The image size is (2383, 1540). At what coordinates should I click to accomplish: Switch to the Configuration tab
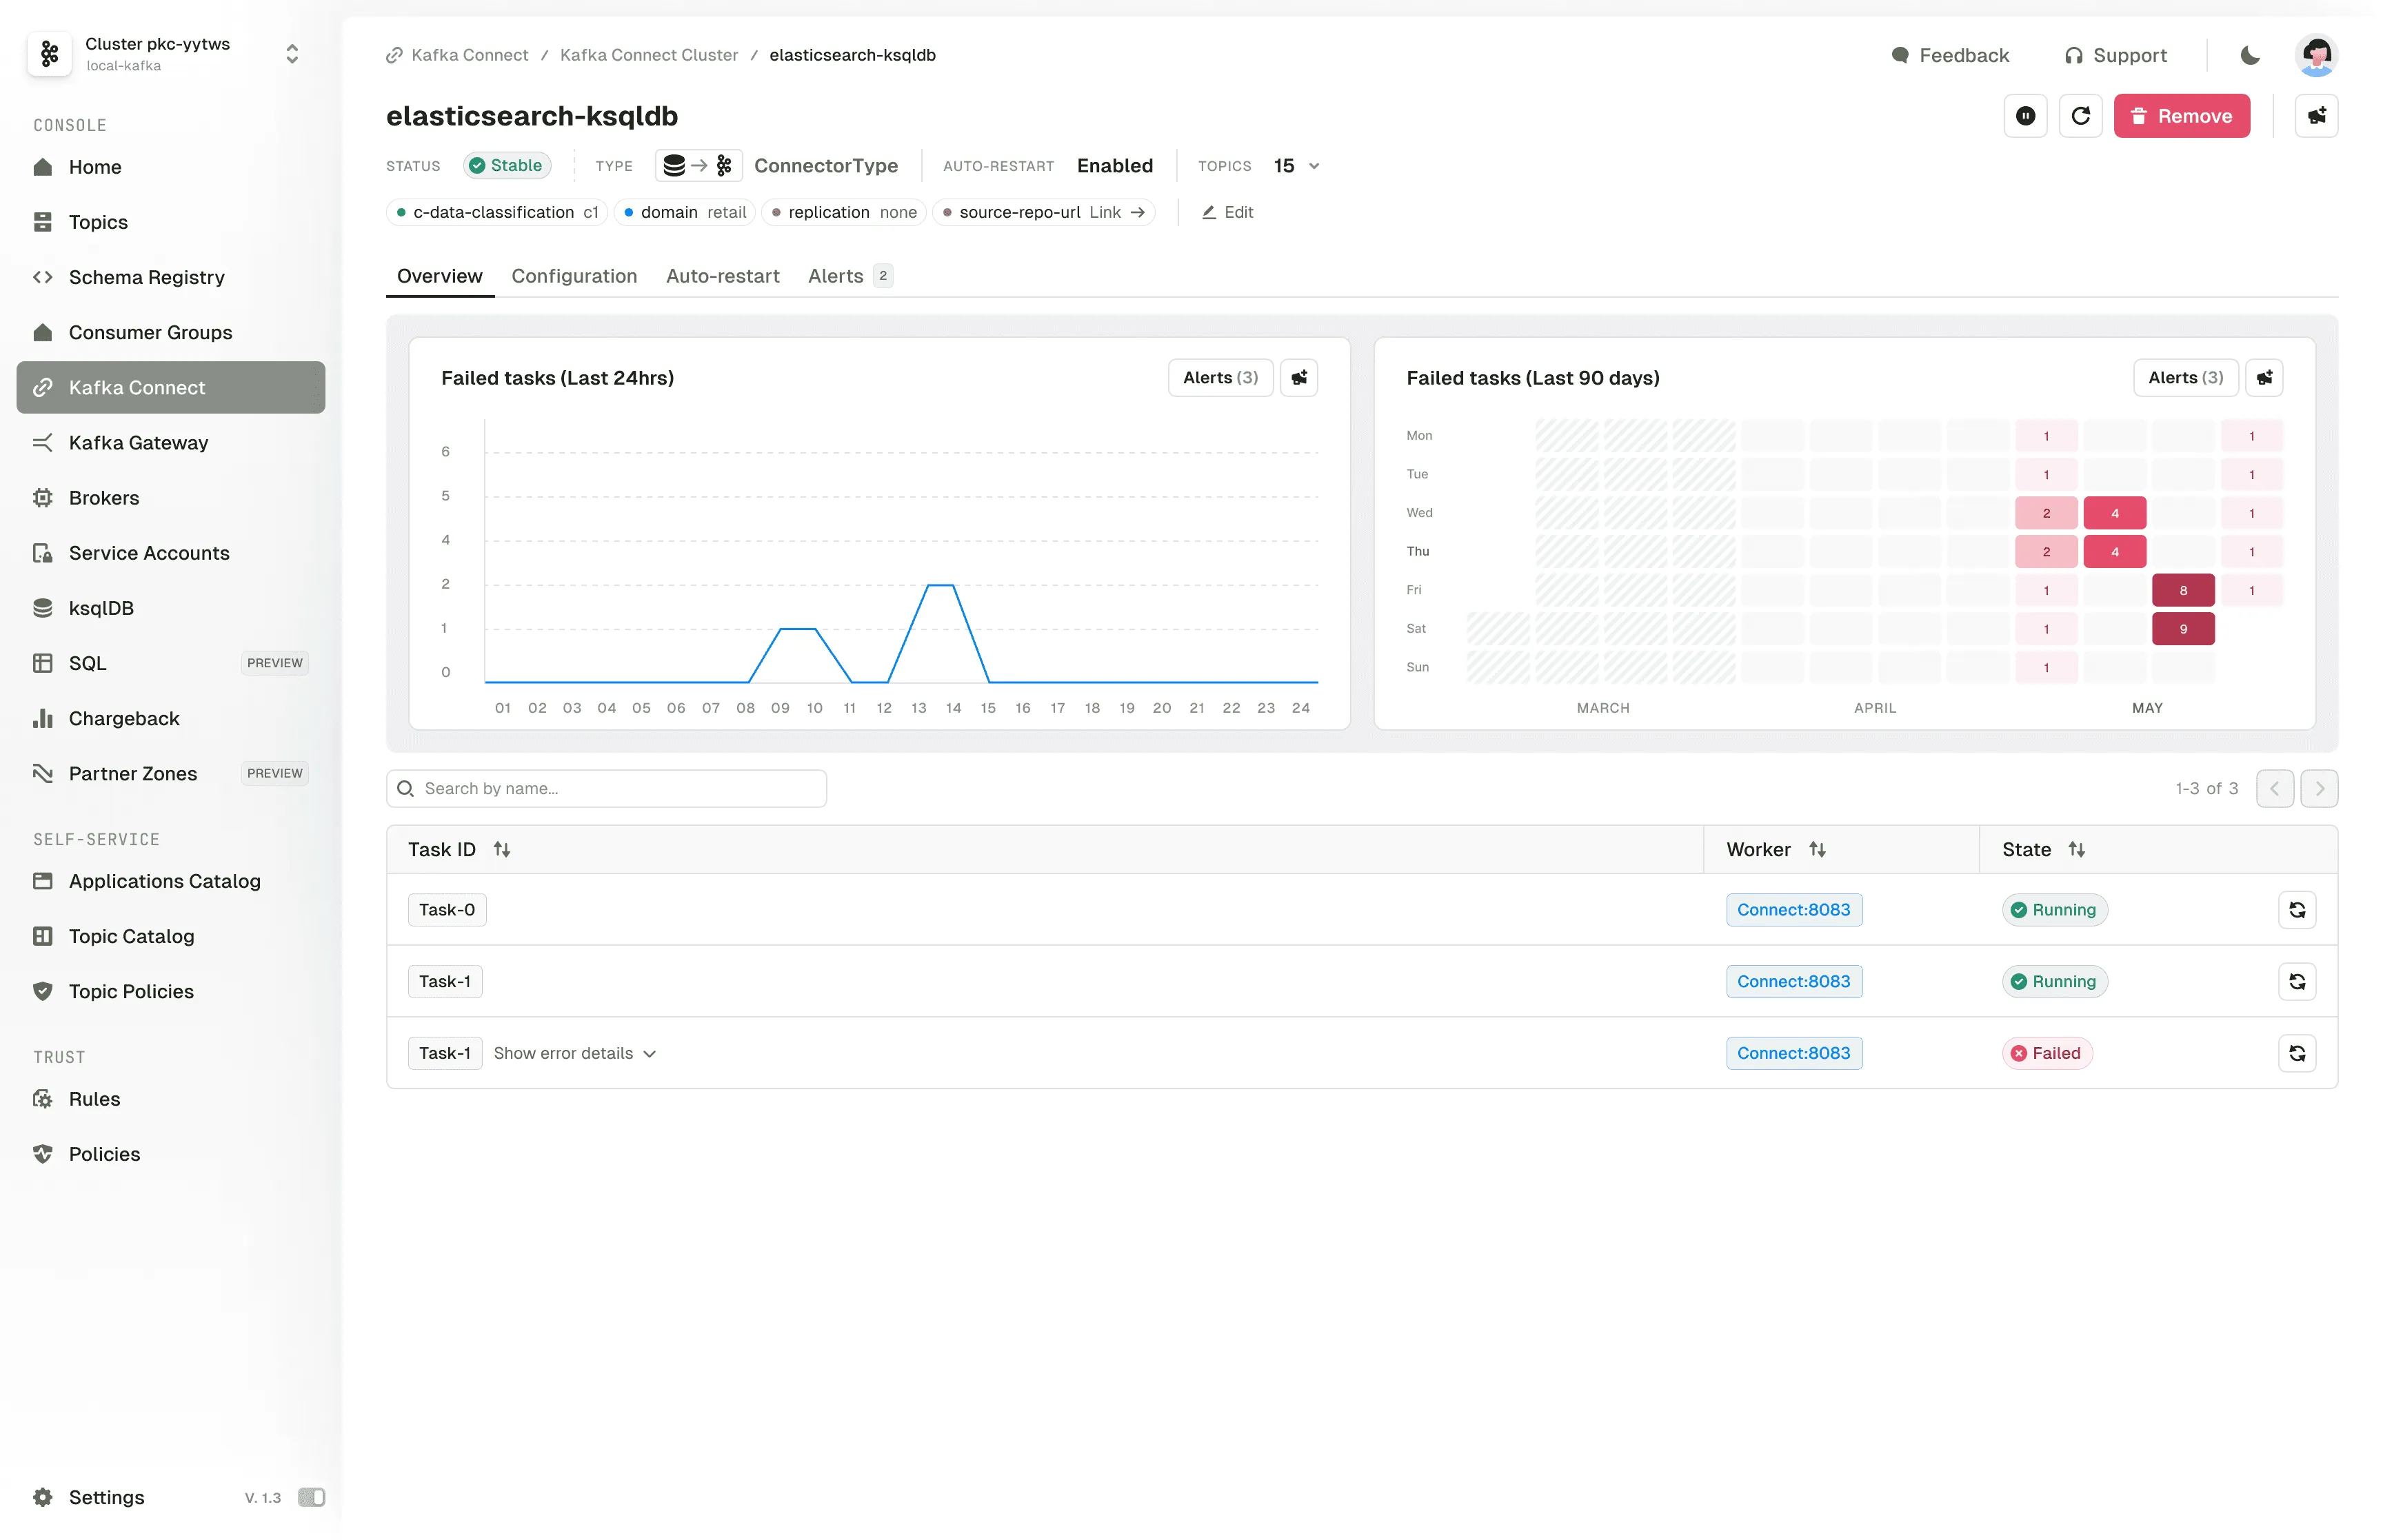[x=574, y=276]
